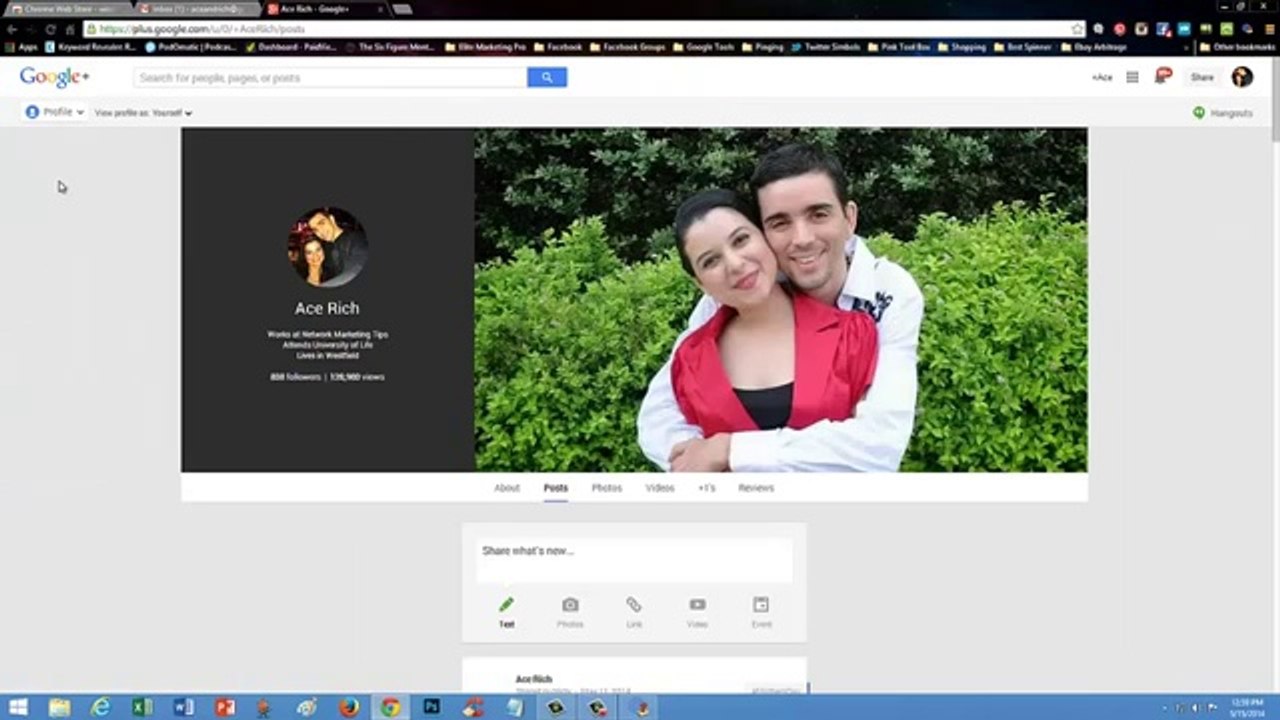The width and height of the screenshot is (1280, 720).
Task: Switch to the Posts tab
Action: pos(556,488)
